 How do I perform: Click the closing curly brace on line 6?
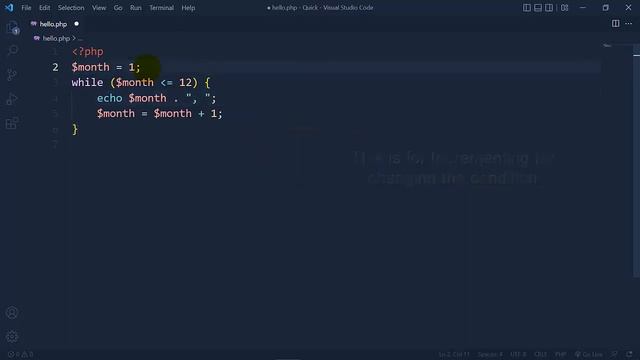pos(75,129)
